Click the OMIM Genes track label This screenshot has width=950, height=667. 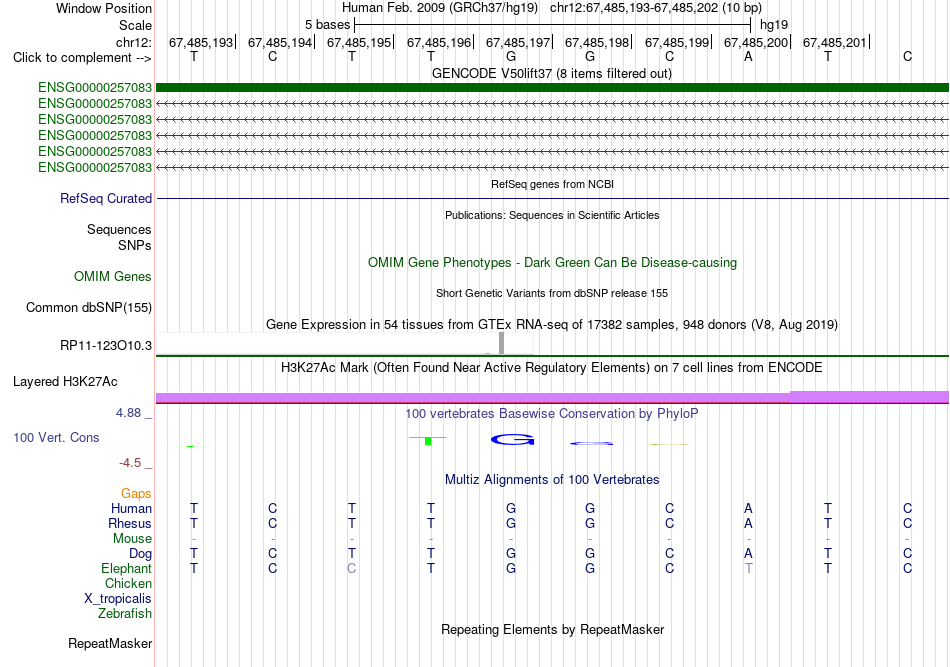click(113, 276)
